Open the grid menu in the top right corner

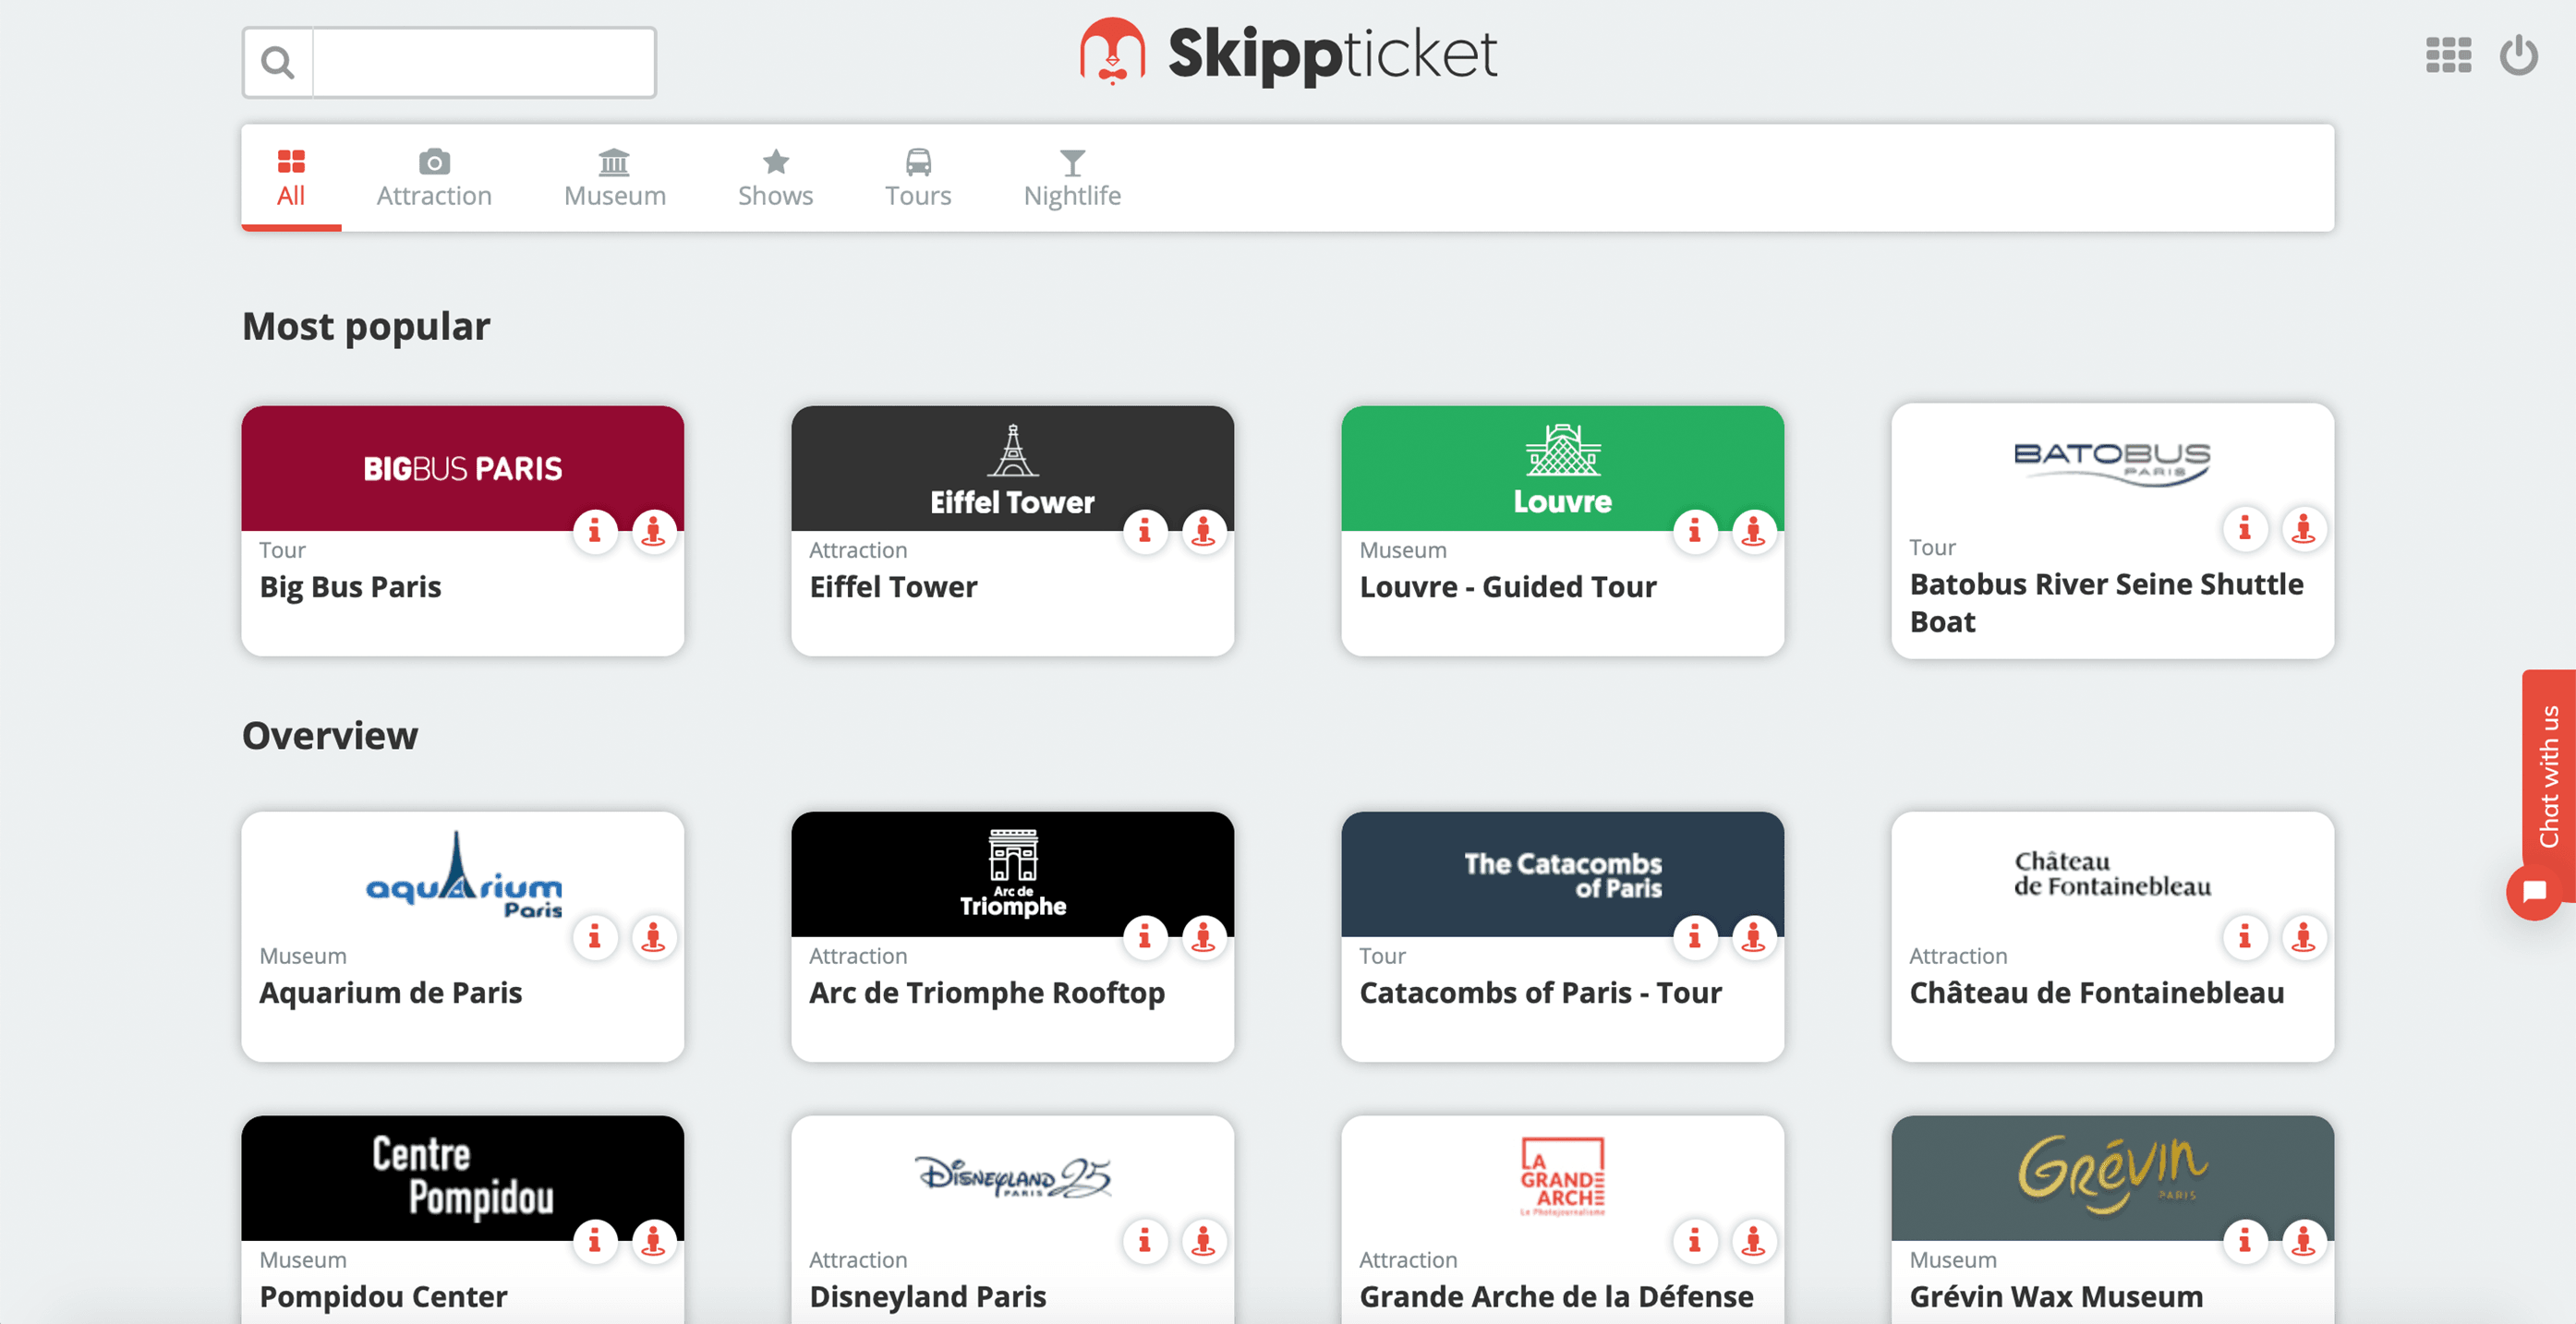[x=2448, y=55]
